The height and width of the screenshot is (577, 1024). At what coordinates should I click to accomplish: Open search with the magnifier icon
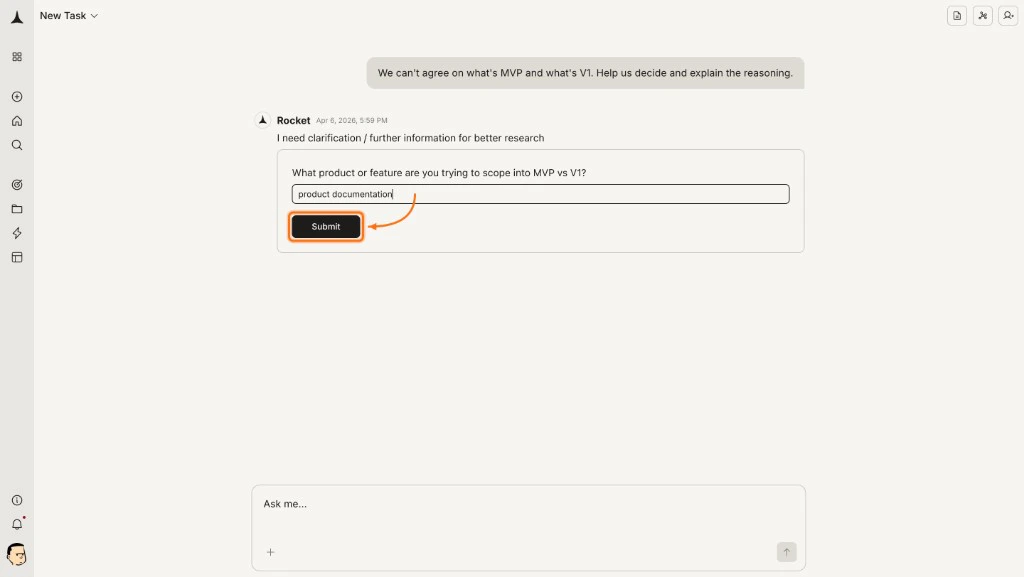tap(16, 145)
